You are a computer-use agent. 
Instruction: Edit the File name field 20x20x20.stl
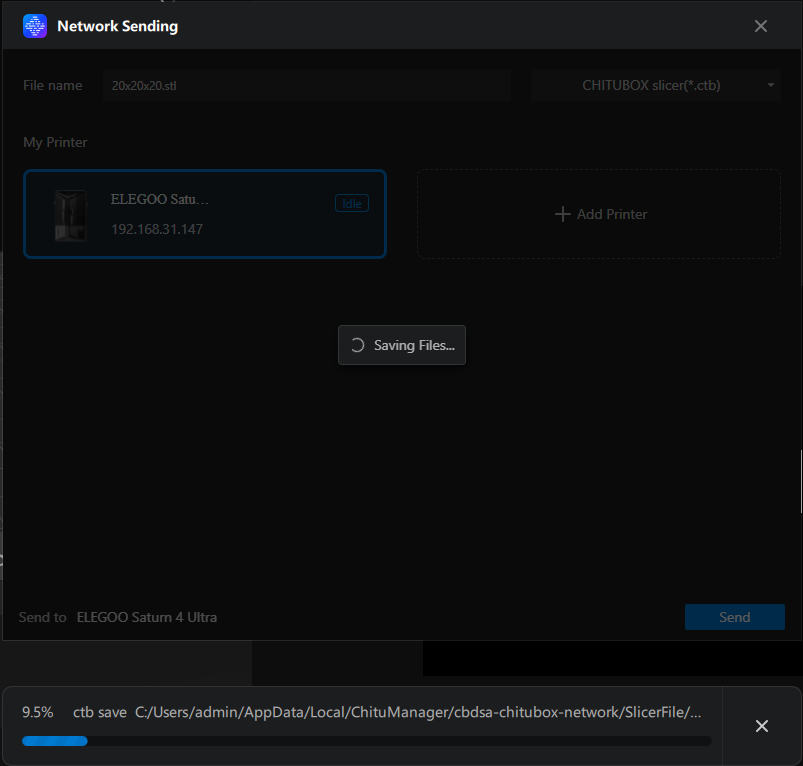307,86
